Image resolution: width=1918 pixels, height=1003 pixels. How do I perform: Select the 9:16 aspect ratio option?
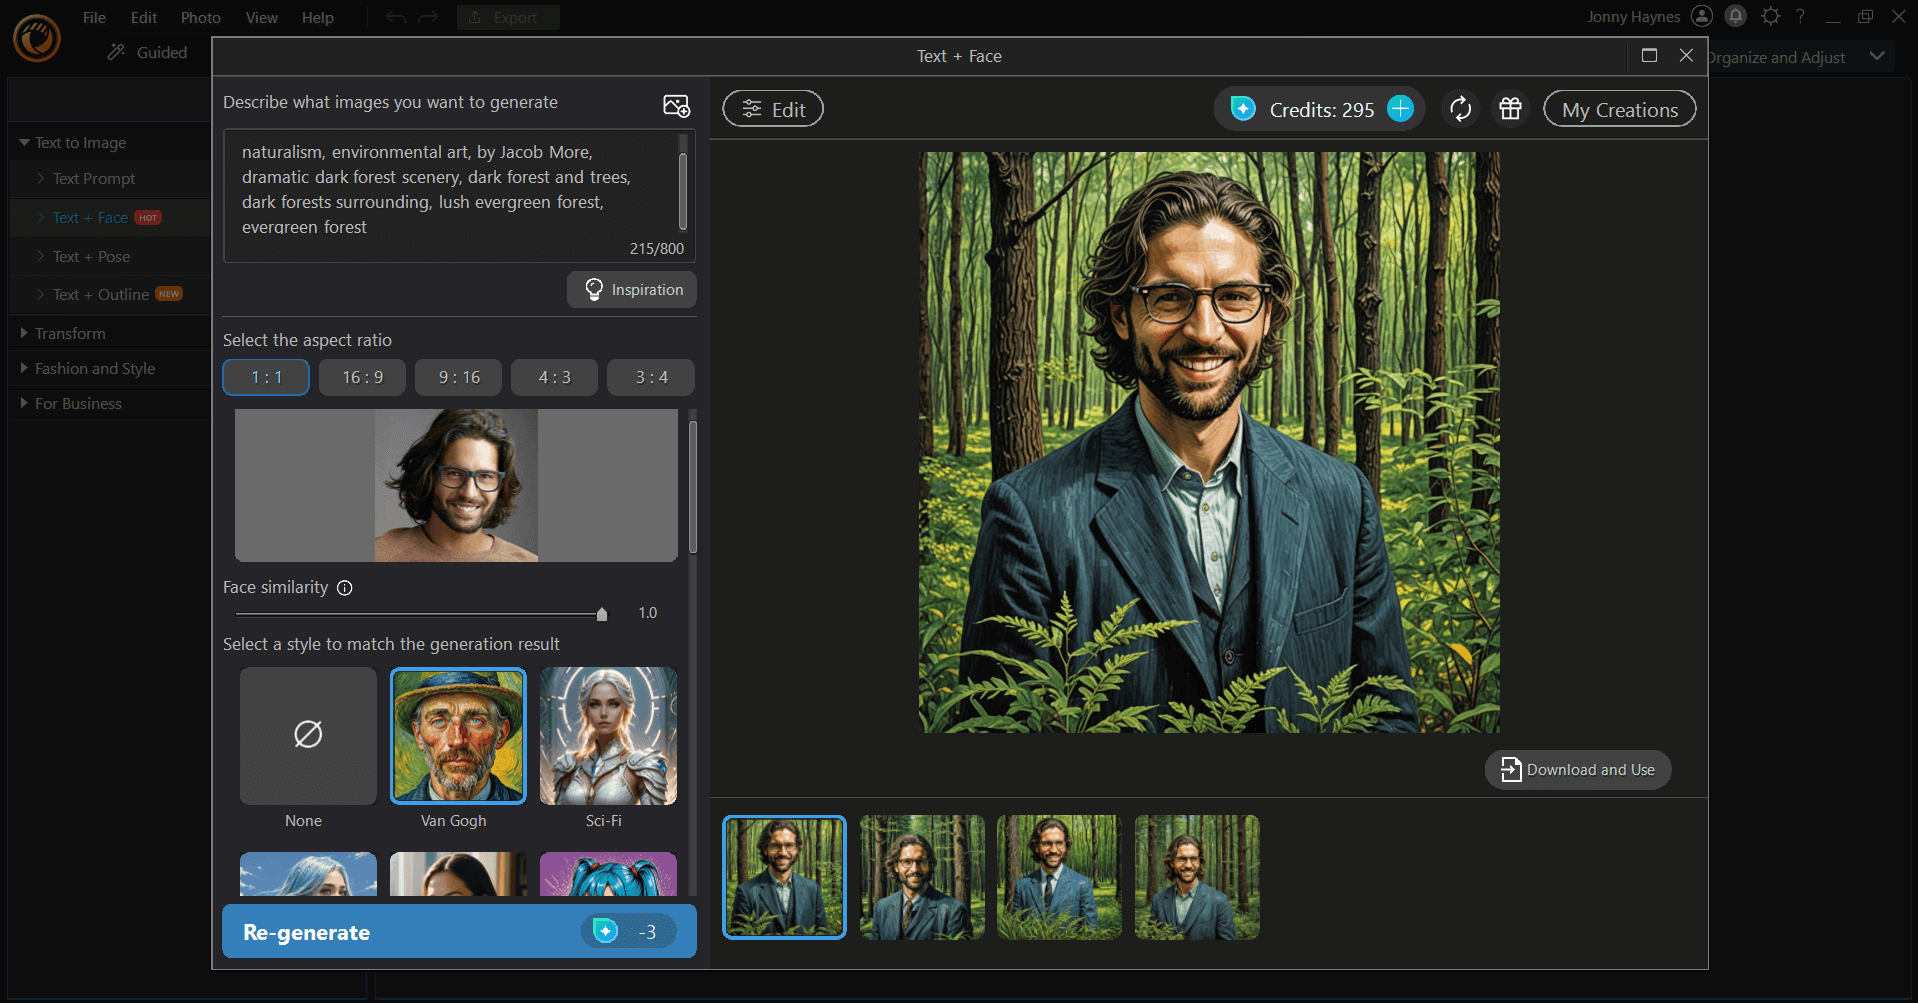[x=457, y=377]
